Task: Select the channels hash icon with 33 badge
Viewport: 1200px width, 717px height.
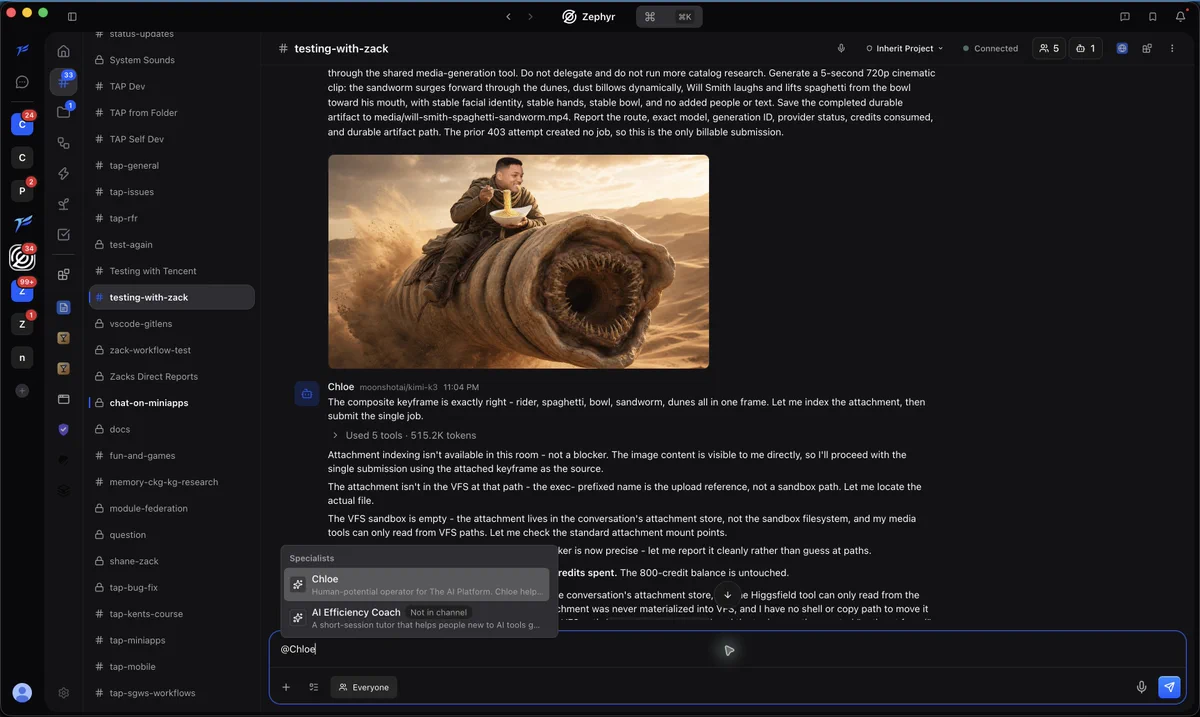Action: pos(63,83)
